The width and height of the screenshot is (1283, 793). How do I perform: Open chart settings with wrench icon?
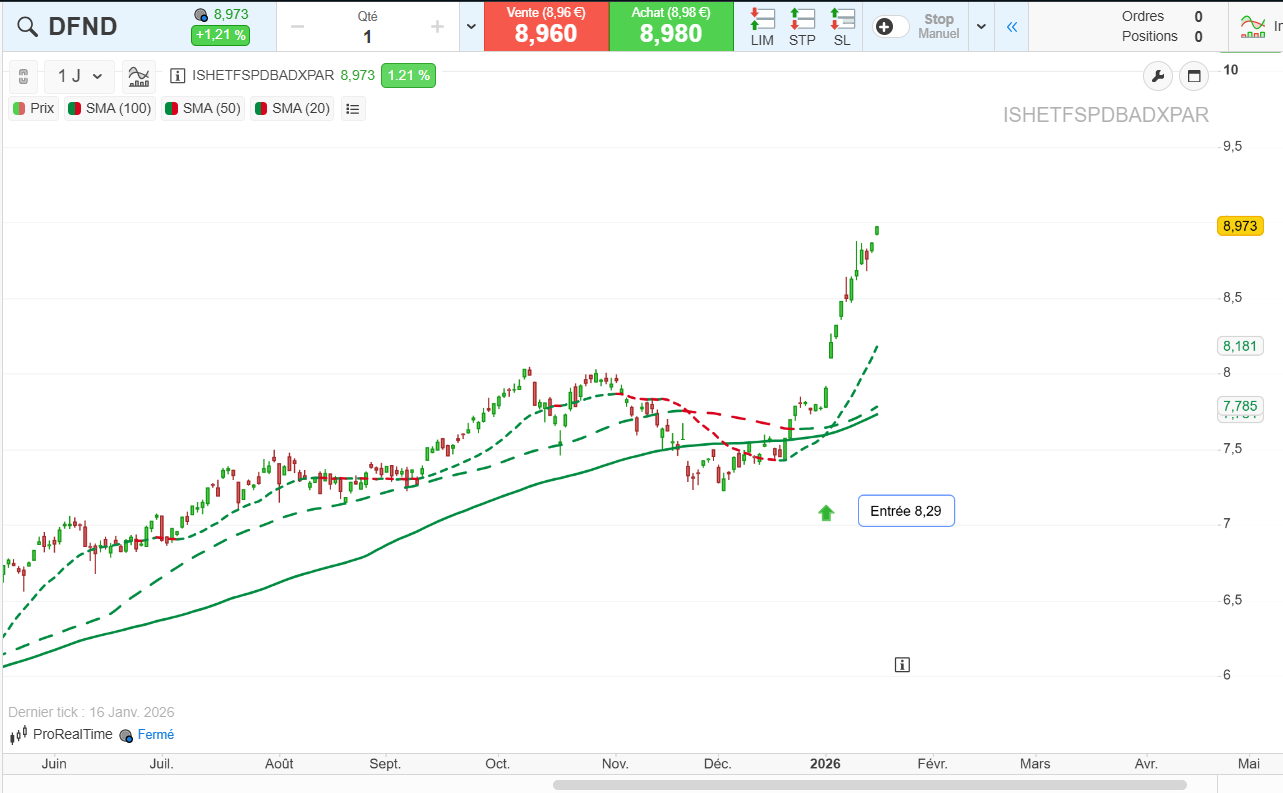[1157, 76]
